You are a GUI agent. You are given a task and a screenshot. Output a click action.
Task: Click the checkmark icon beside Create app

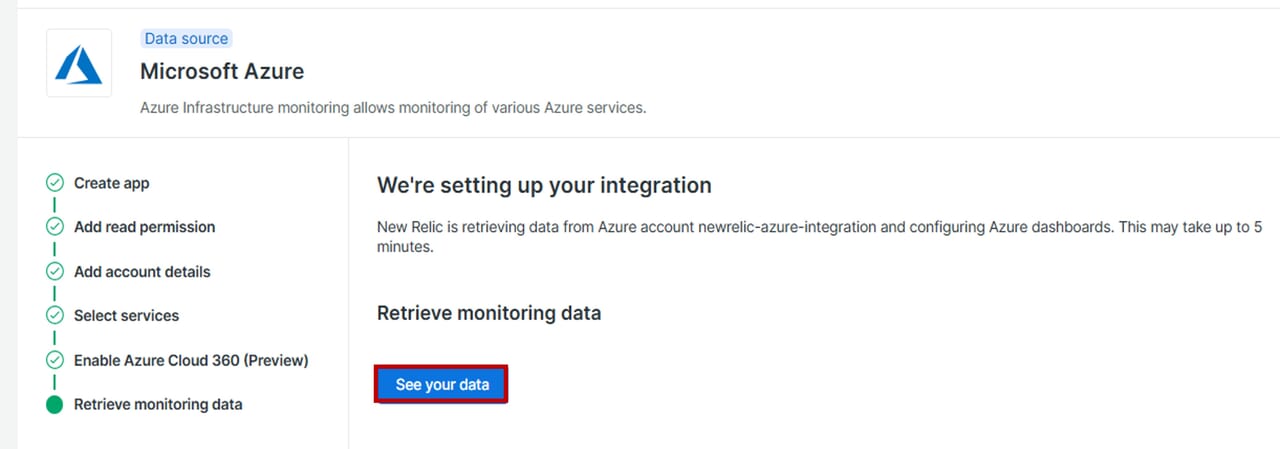pos(55,183)
